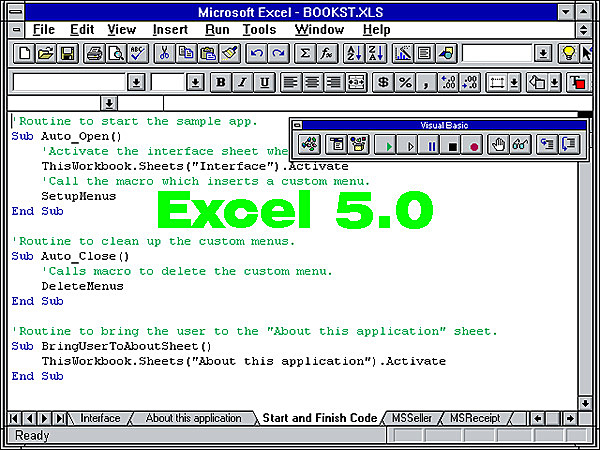The height and width of the screenshot is (450, 600).
Task: Apply Percent style icon
Action: 405,82
